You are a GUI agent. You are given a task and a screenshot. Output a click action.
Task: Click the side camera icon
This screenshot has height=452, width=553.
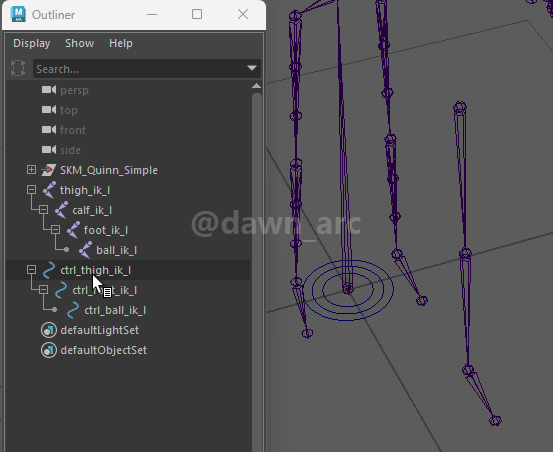pos(49,150)
